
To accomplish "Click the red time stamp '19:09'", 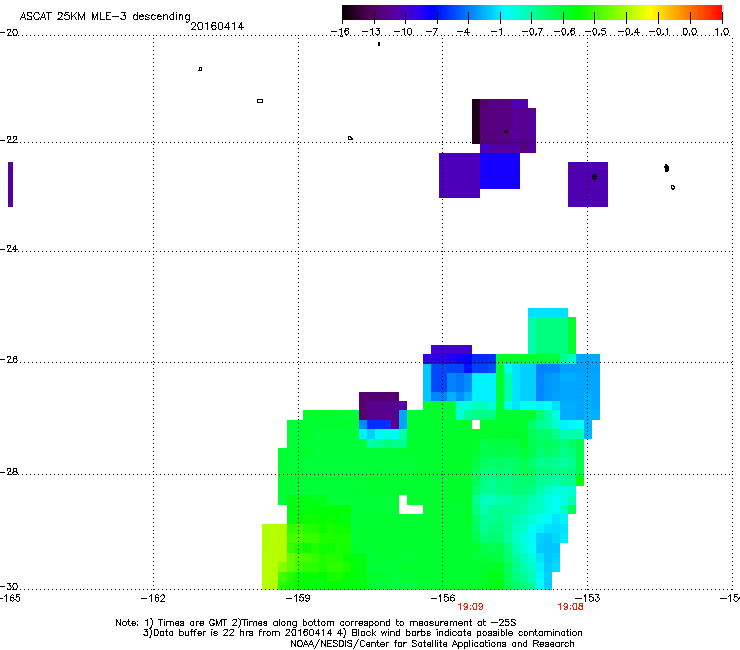I will (471, 607).
